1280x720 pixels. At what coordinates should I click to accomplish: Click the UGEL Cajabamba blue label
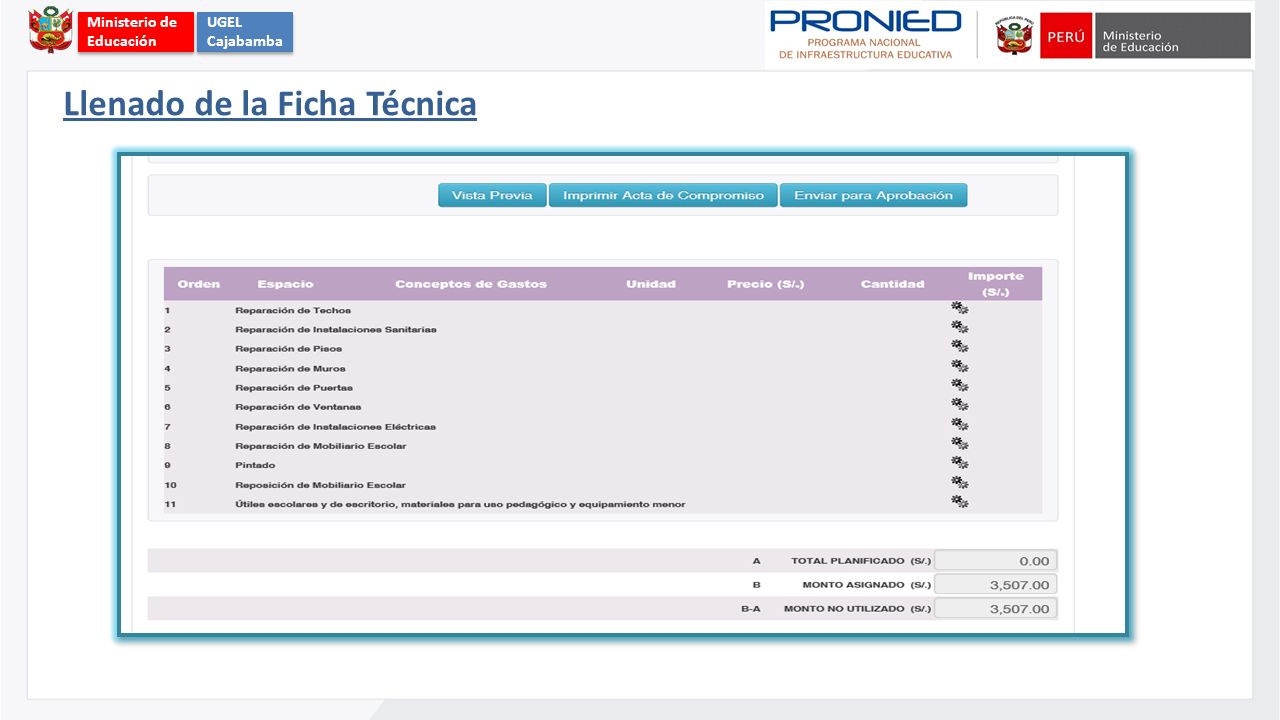(x=245, y=32)
